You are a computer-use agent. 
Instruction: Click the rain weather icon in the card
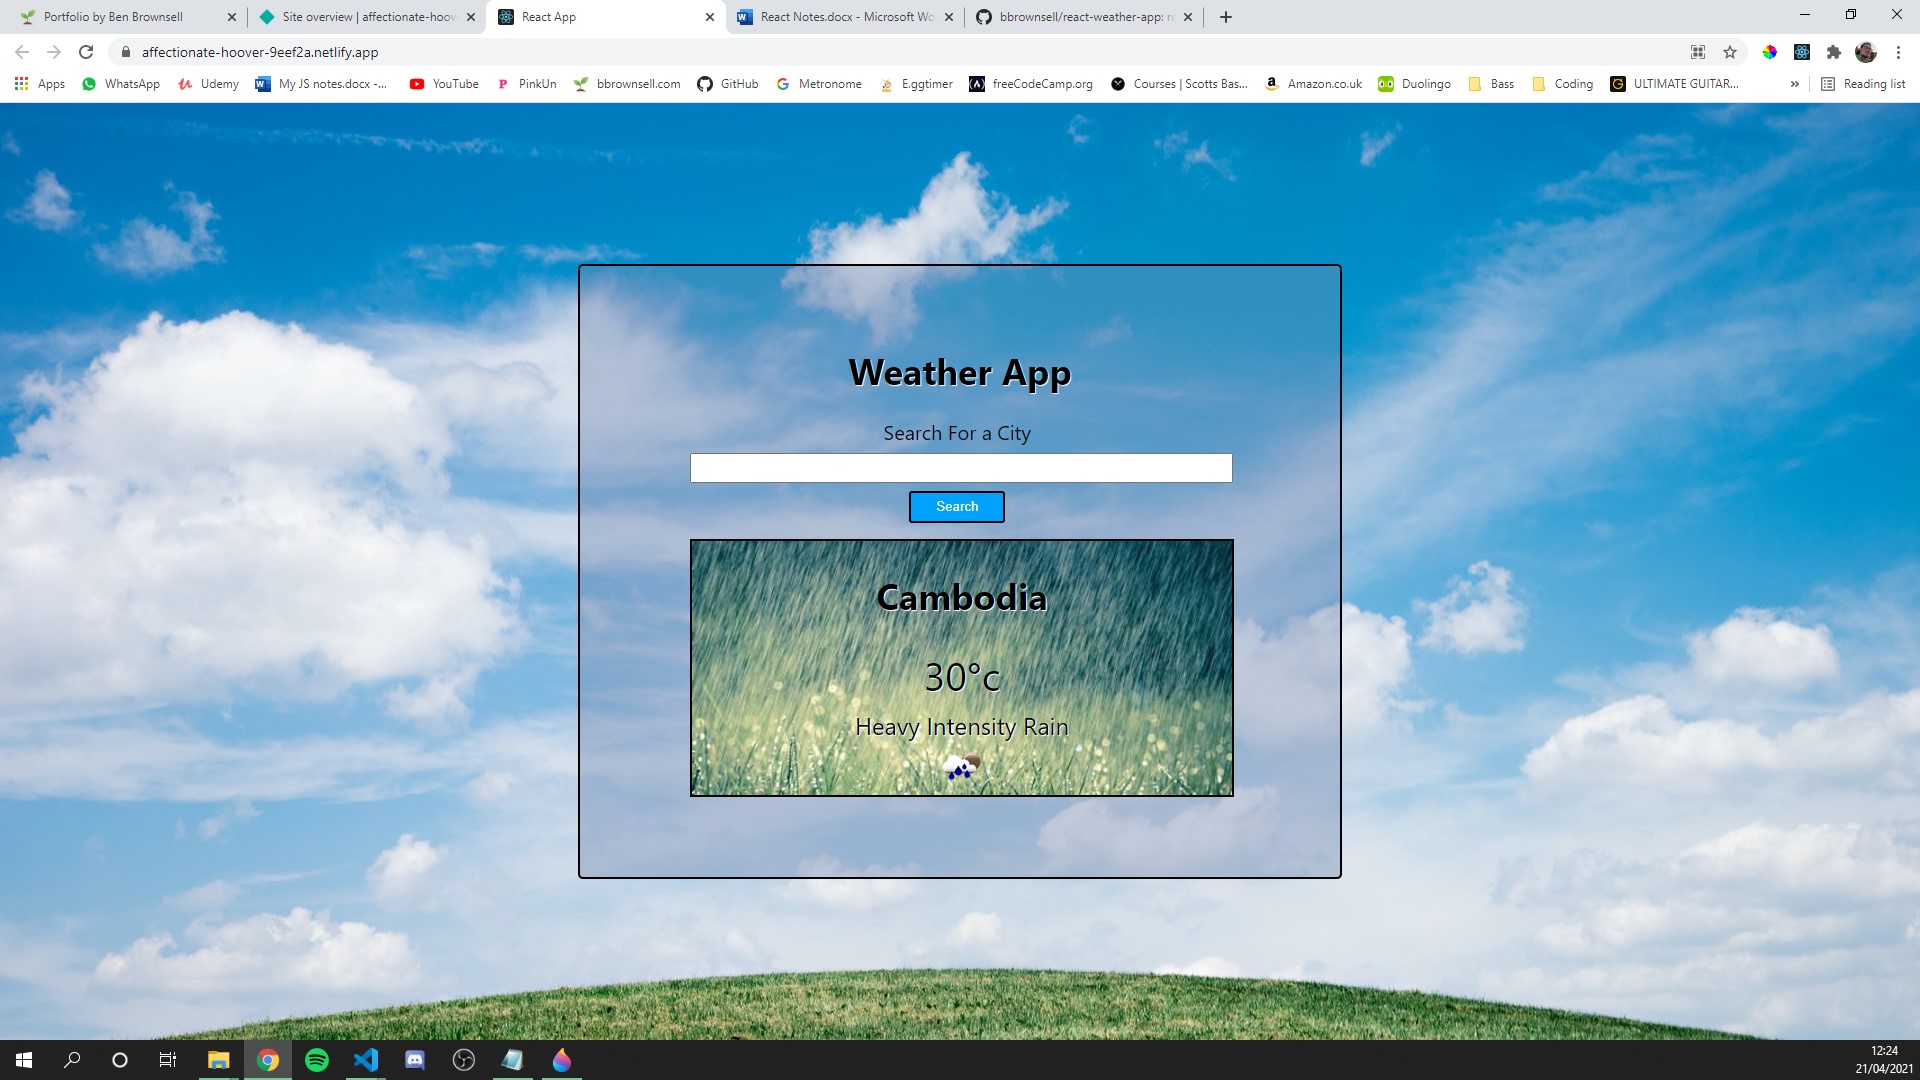[961, 767]
